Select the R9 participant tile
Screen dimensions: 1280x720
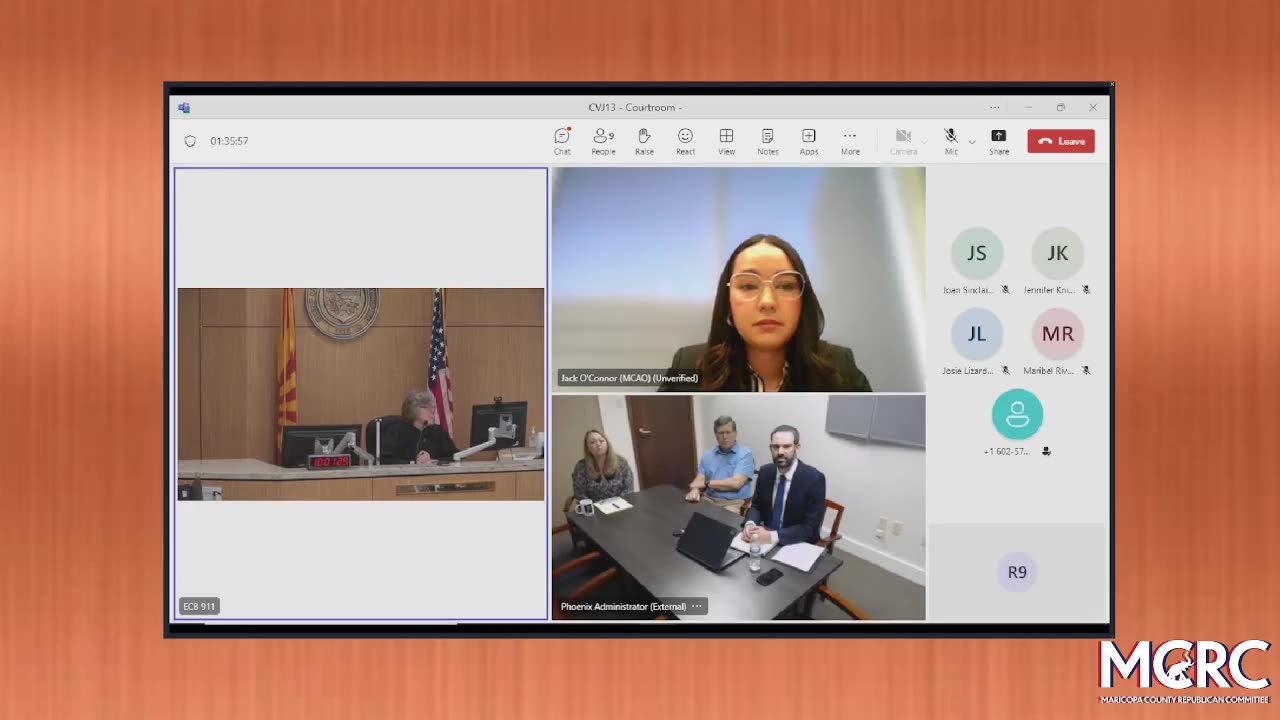point(1017,572)
